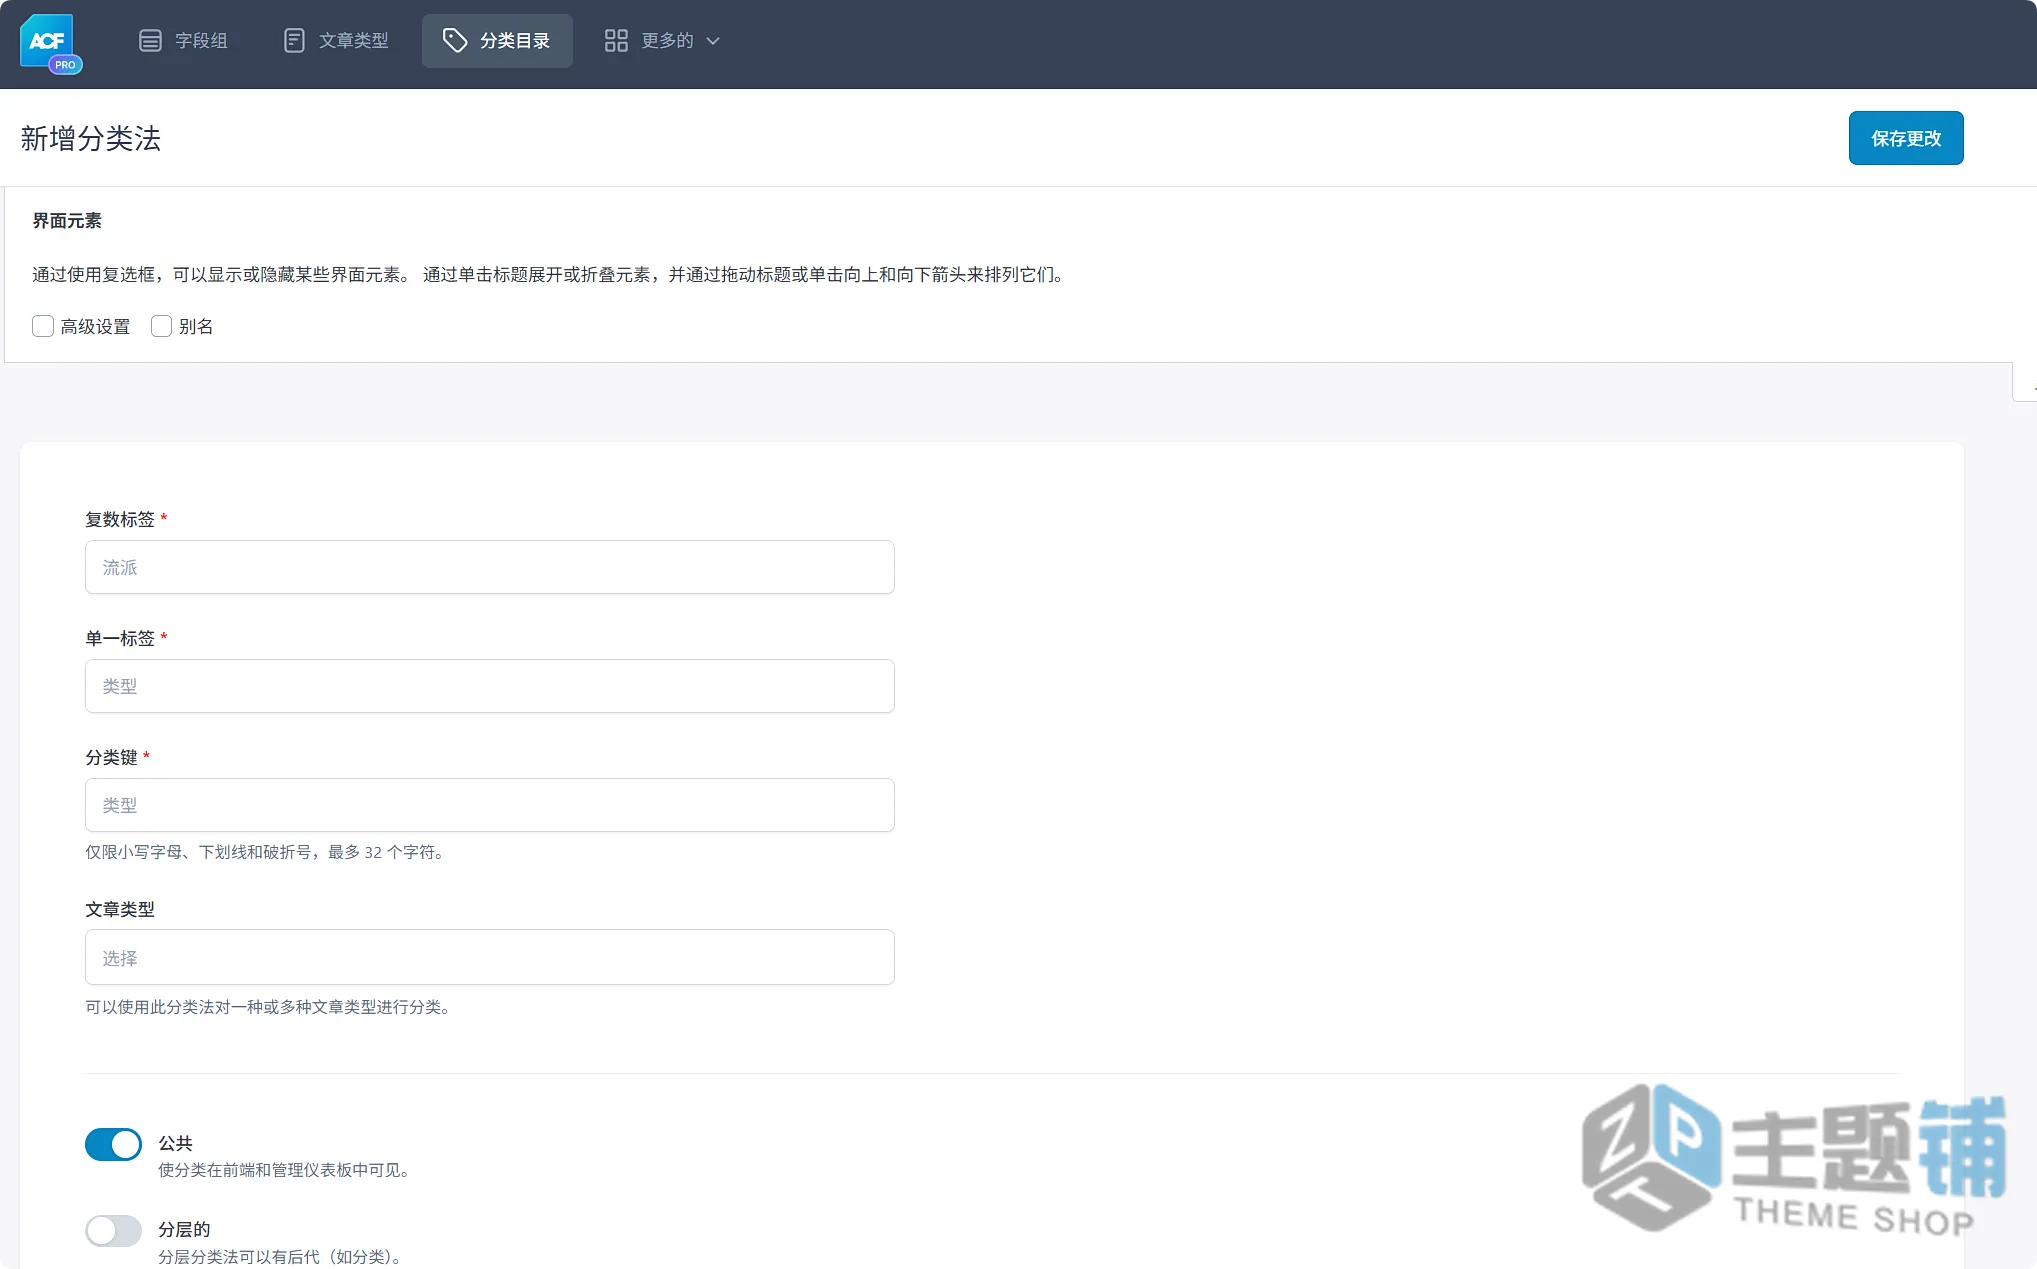Switch to the 分类目录 tab
The width and height of the screenshot is (2037, 1269).
497,41
